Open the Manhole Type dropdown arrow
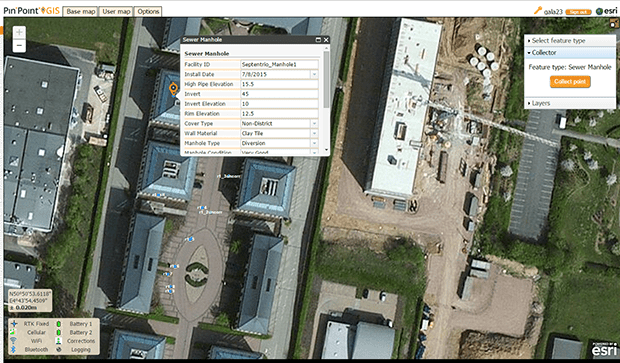This screenshot has height=363, width=620. [314, 143]
